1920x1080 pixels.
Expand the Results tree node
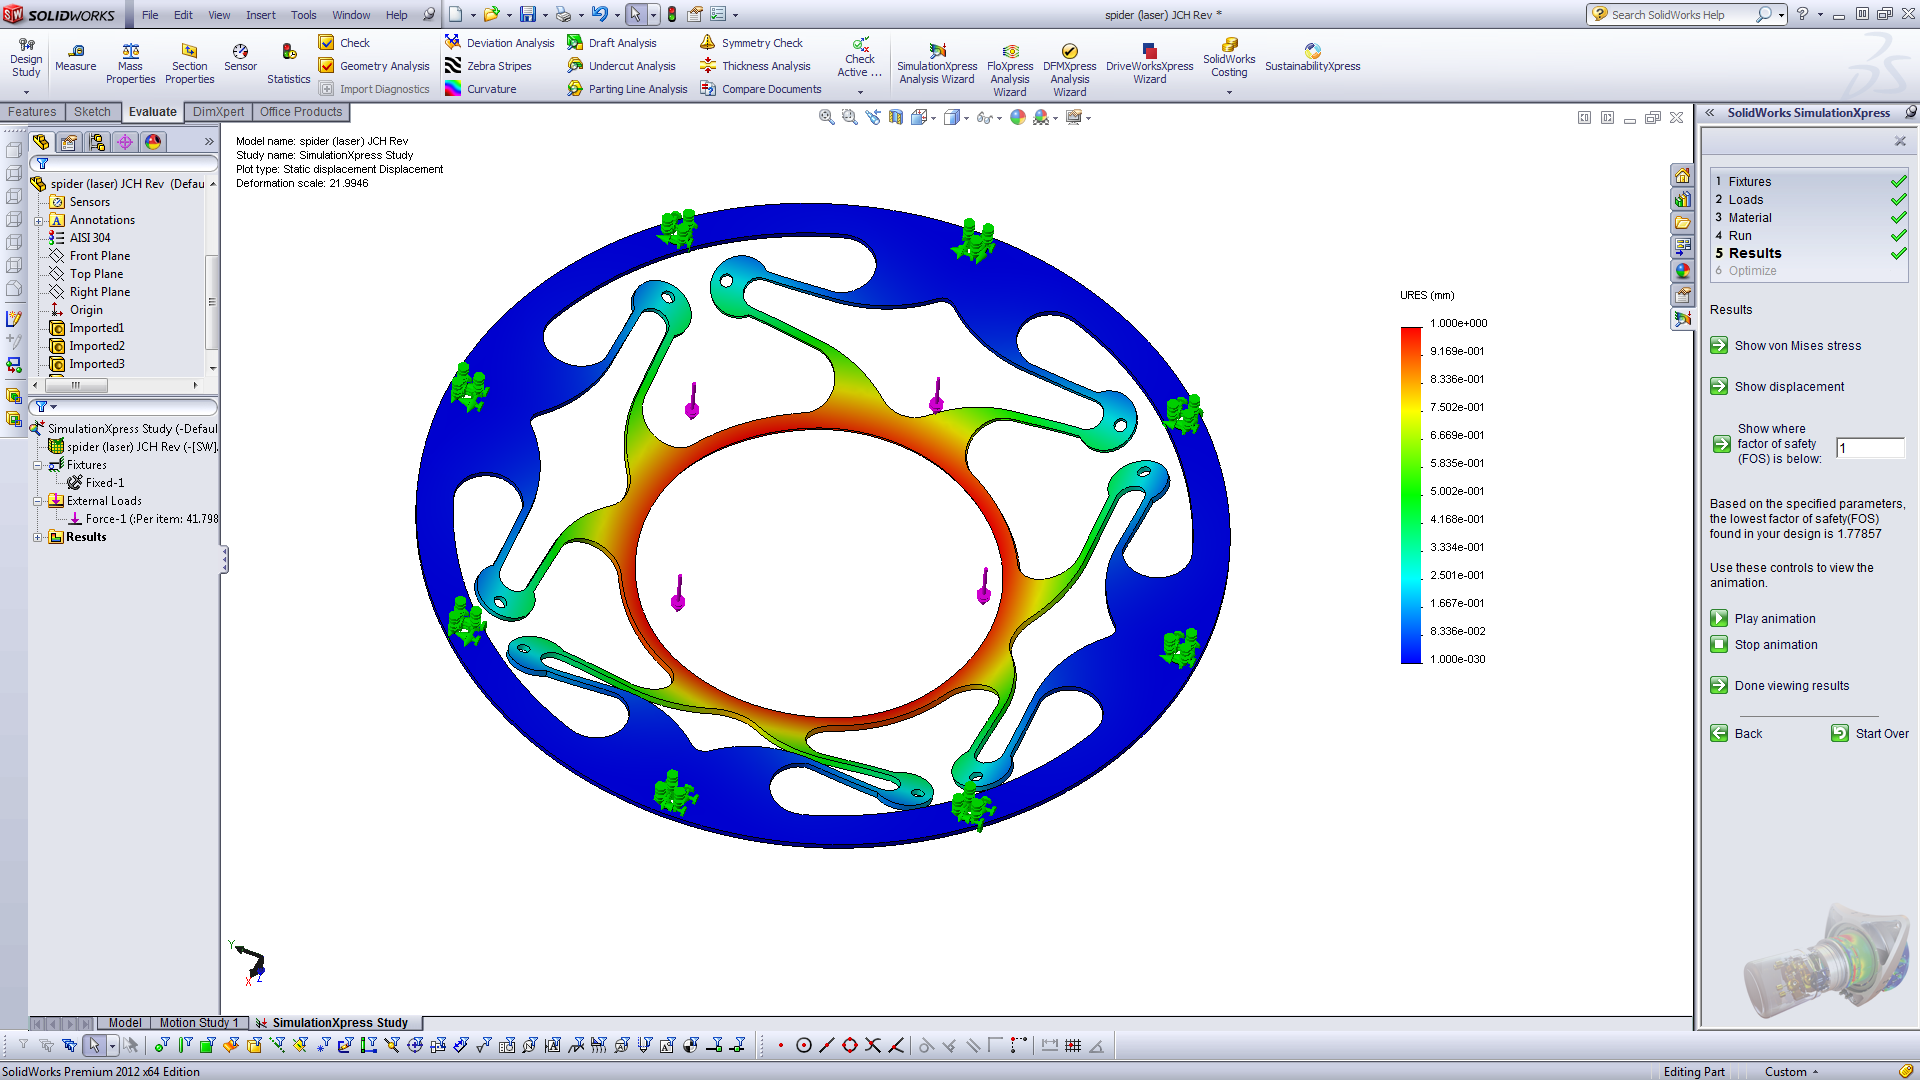coord(38,537)
